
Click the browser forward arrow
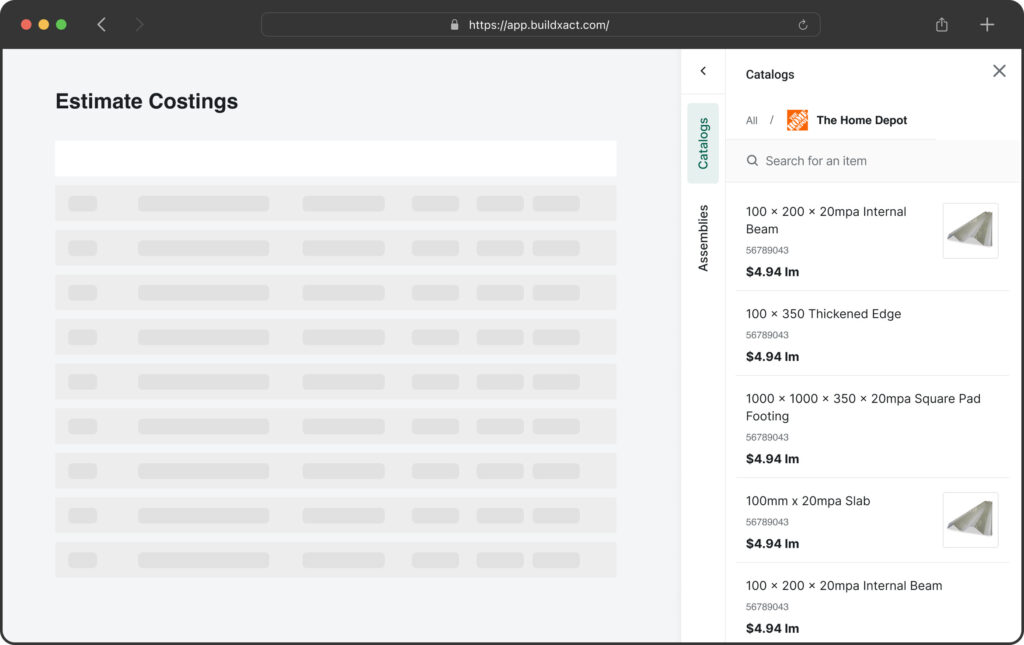point(139,25)
